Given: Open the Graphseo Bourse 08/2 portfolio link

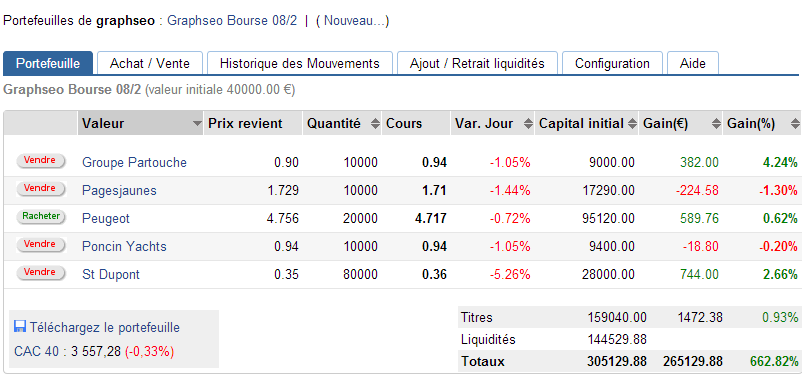Looking at the screenshot, I should tap(232, 21).
